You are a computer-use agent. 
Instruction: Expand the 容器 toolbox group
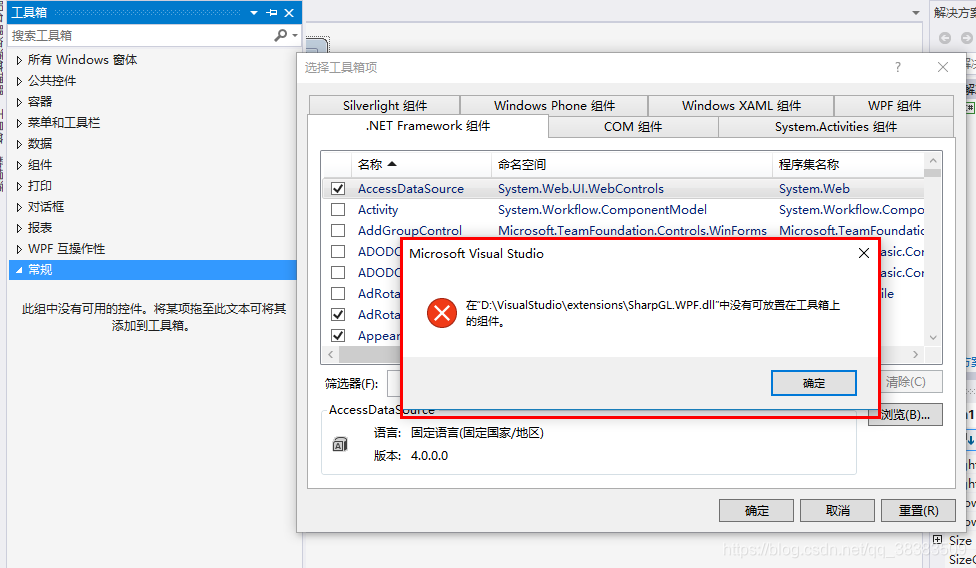point(19,102)
